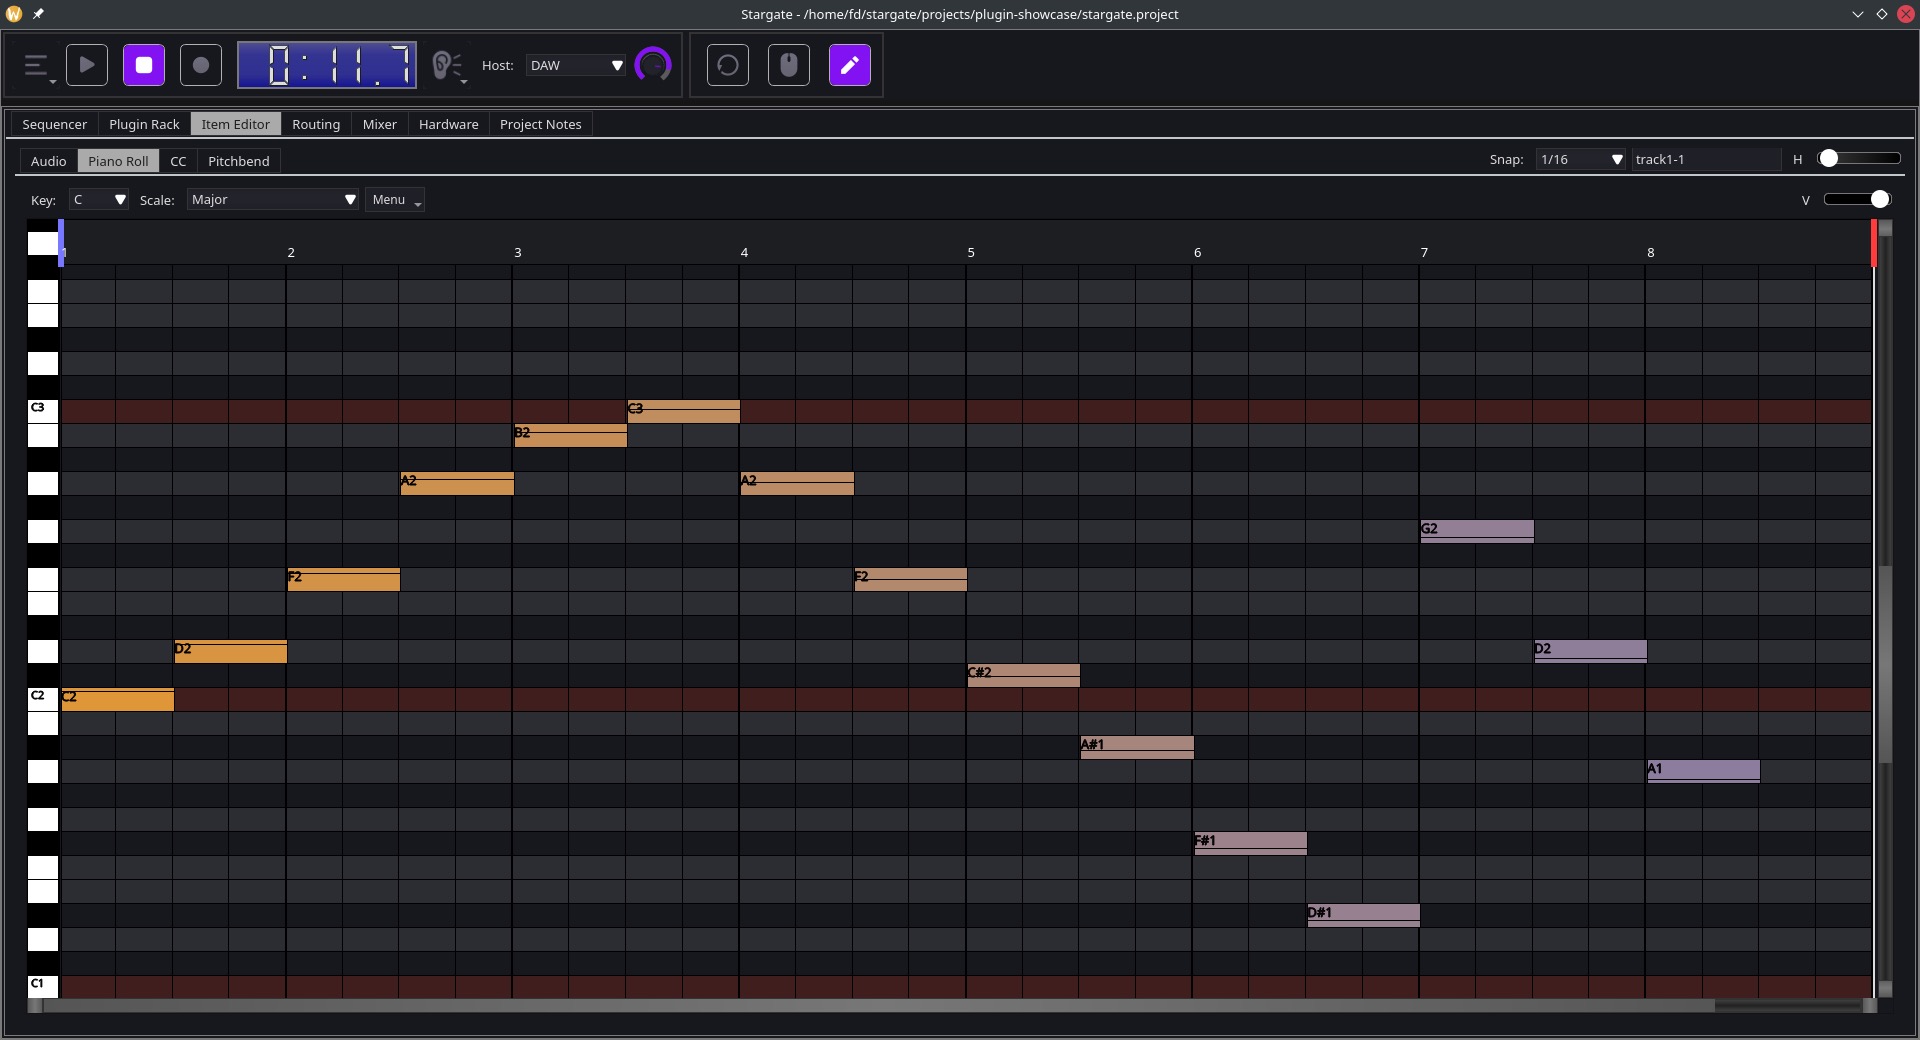Select the A1 note at bar 8
1920x1040 pixels.
[x=1704, y=771]
